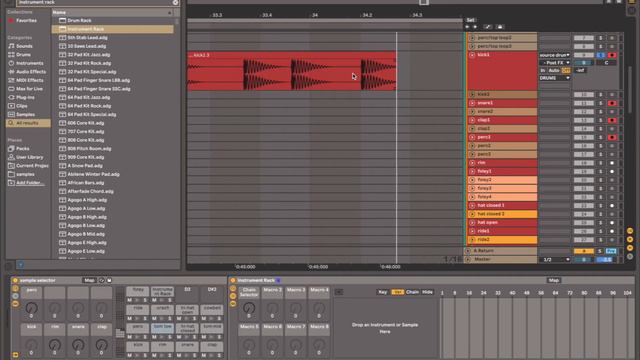Toggle arm button on kick1 track
640x360 pixels.
[612, 55]
